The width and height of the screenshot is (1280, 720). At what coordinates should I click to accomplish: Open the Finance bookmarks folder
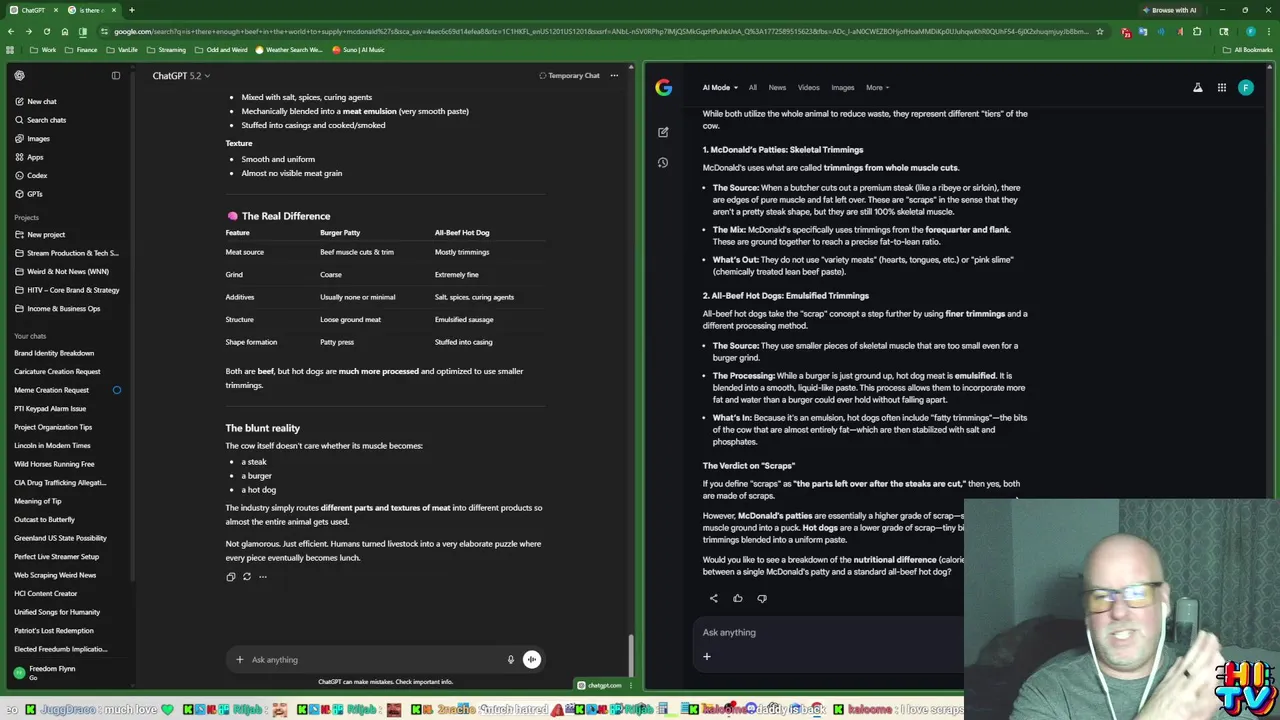[x=81, y=49]
